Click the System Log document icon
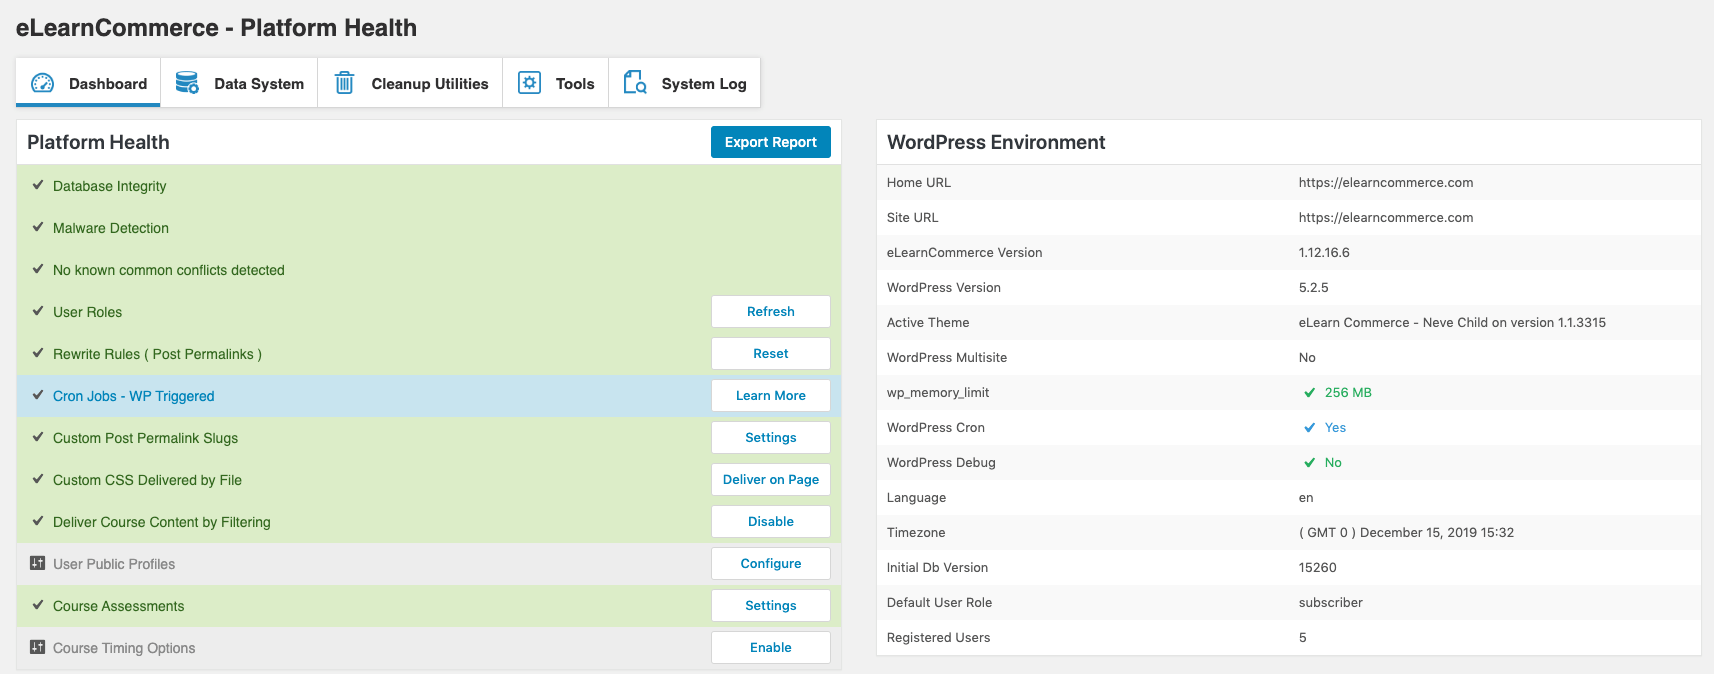Screen dimensions: 1714x674 point(634,83)
